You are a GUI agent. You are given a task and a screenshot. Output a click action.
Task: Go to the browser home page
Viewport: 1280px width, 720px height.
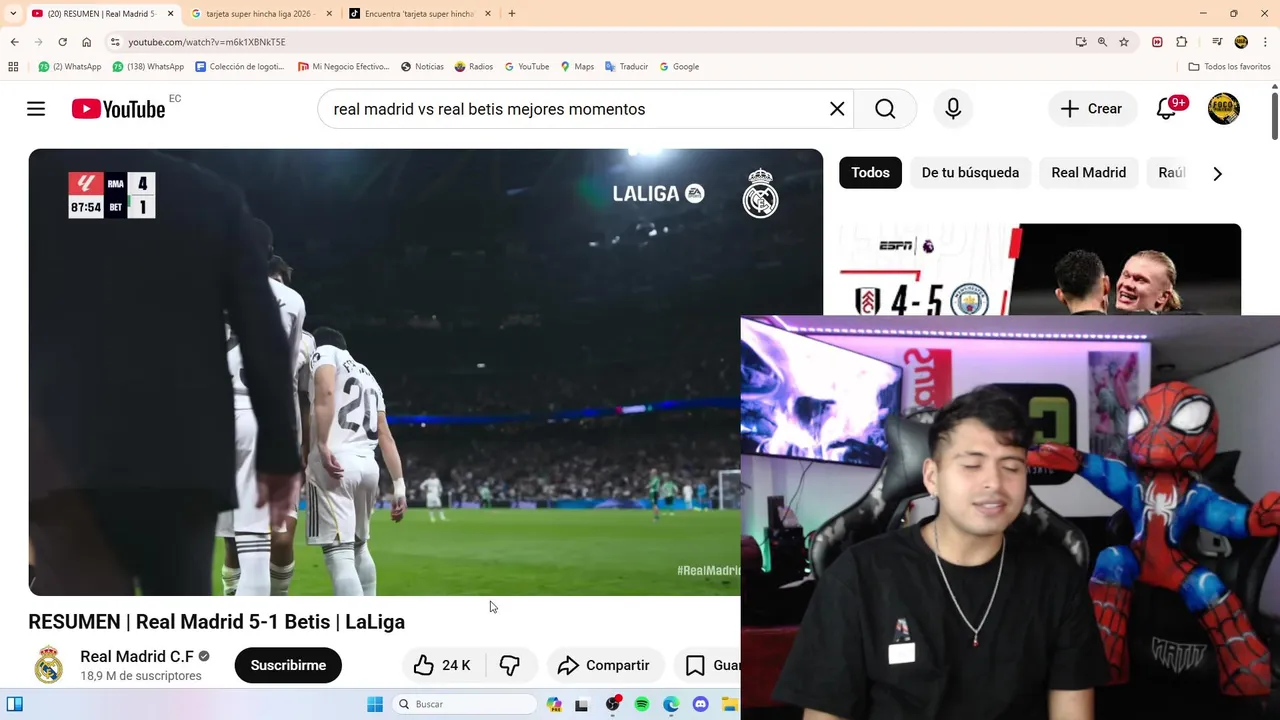click(x=86, y=42)
